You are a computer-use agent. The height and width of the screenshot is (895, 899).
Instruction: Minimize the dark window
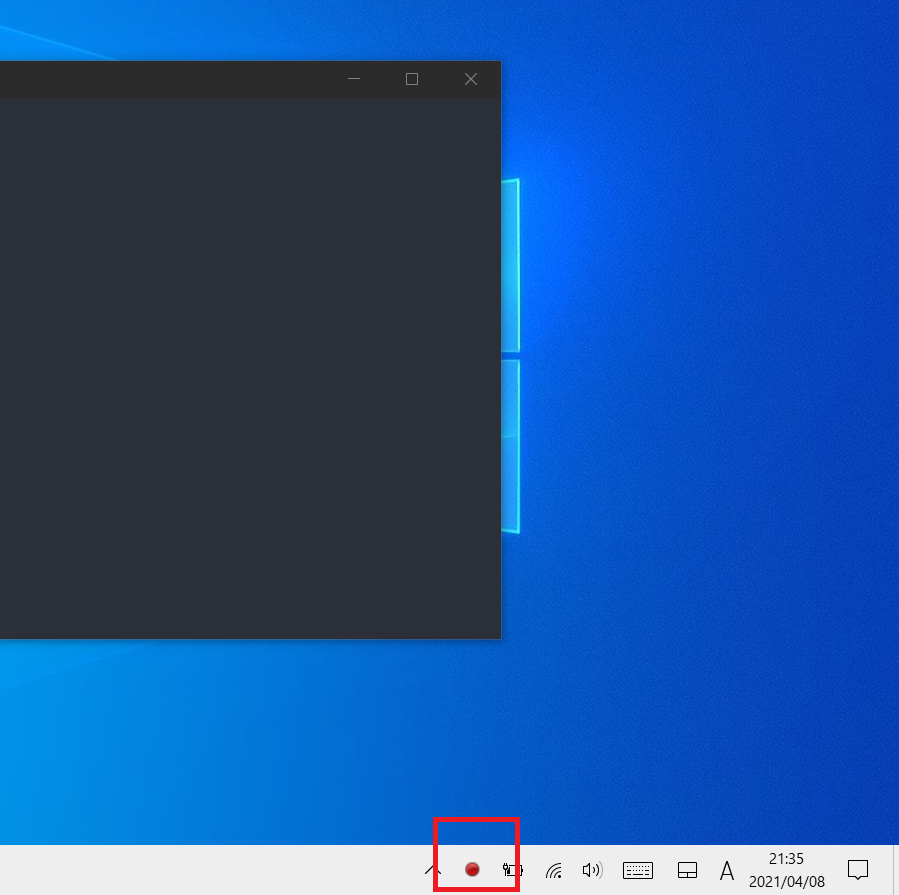click(x=354, y=79)
